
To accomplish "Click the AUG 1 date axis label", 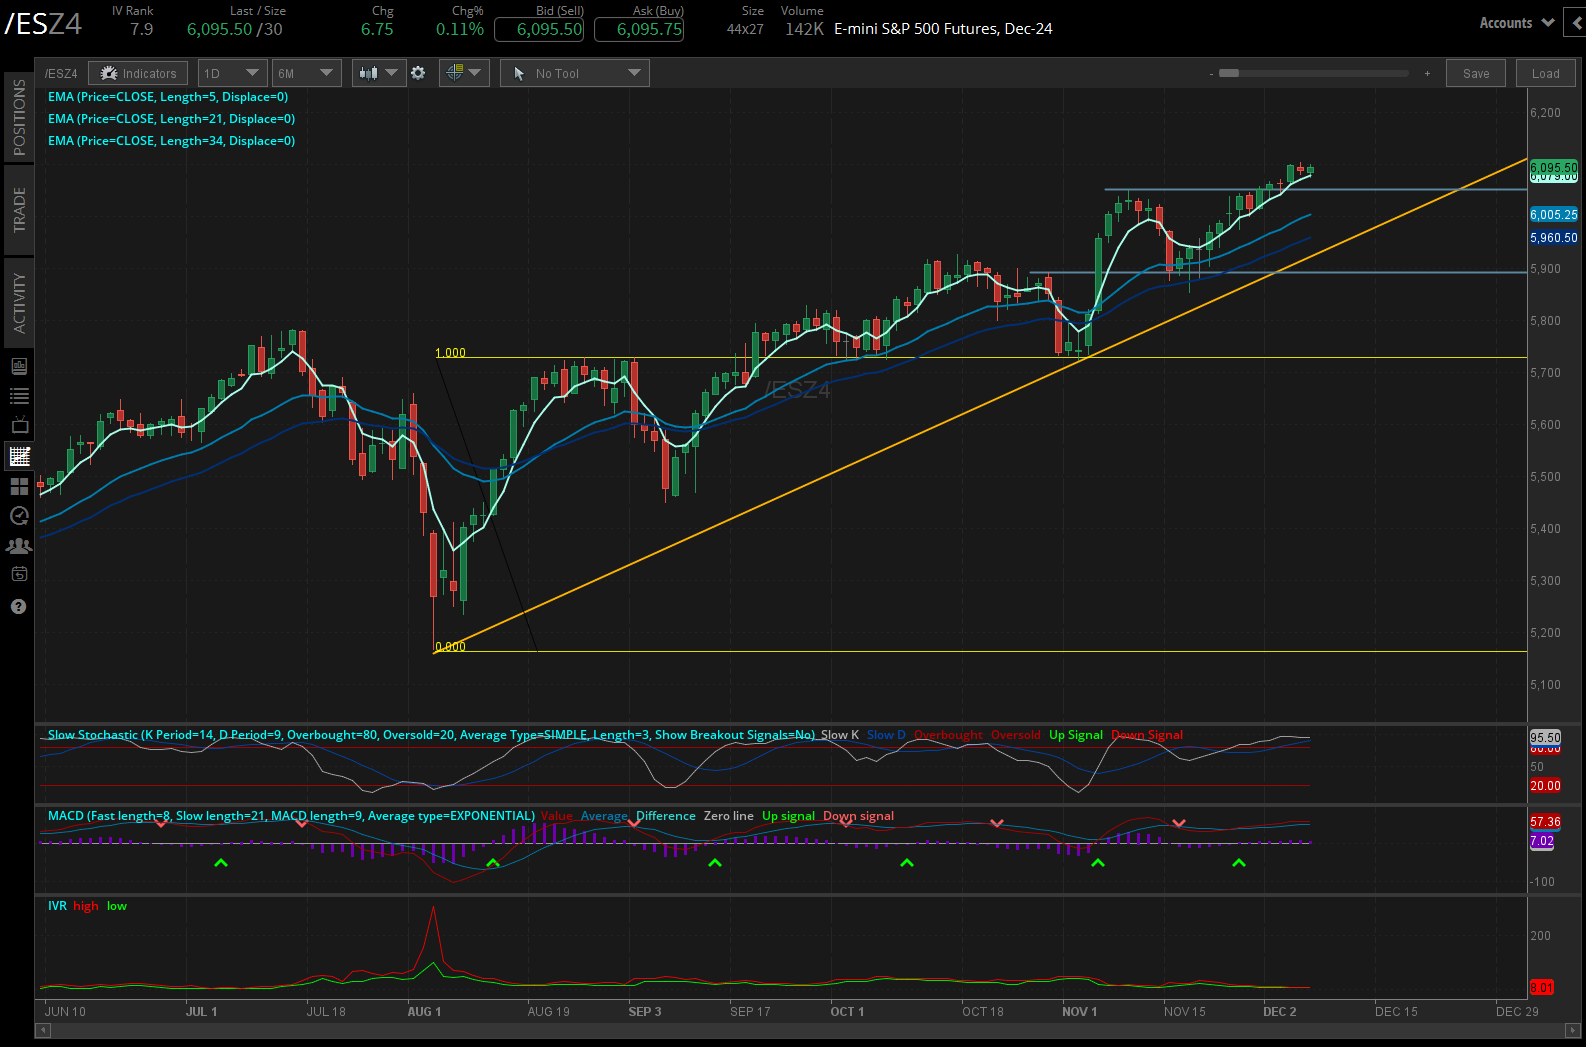I will pos(424,1012).
